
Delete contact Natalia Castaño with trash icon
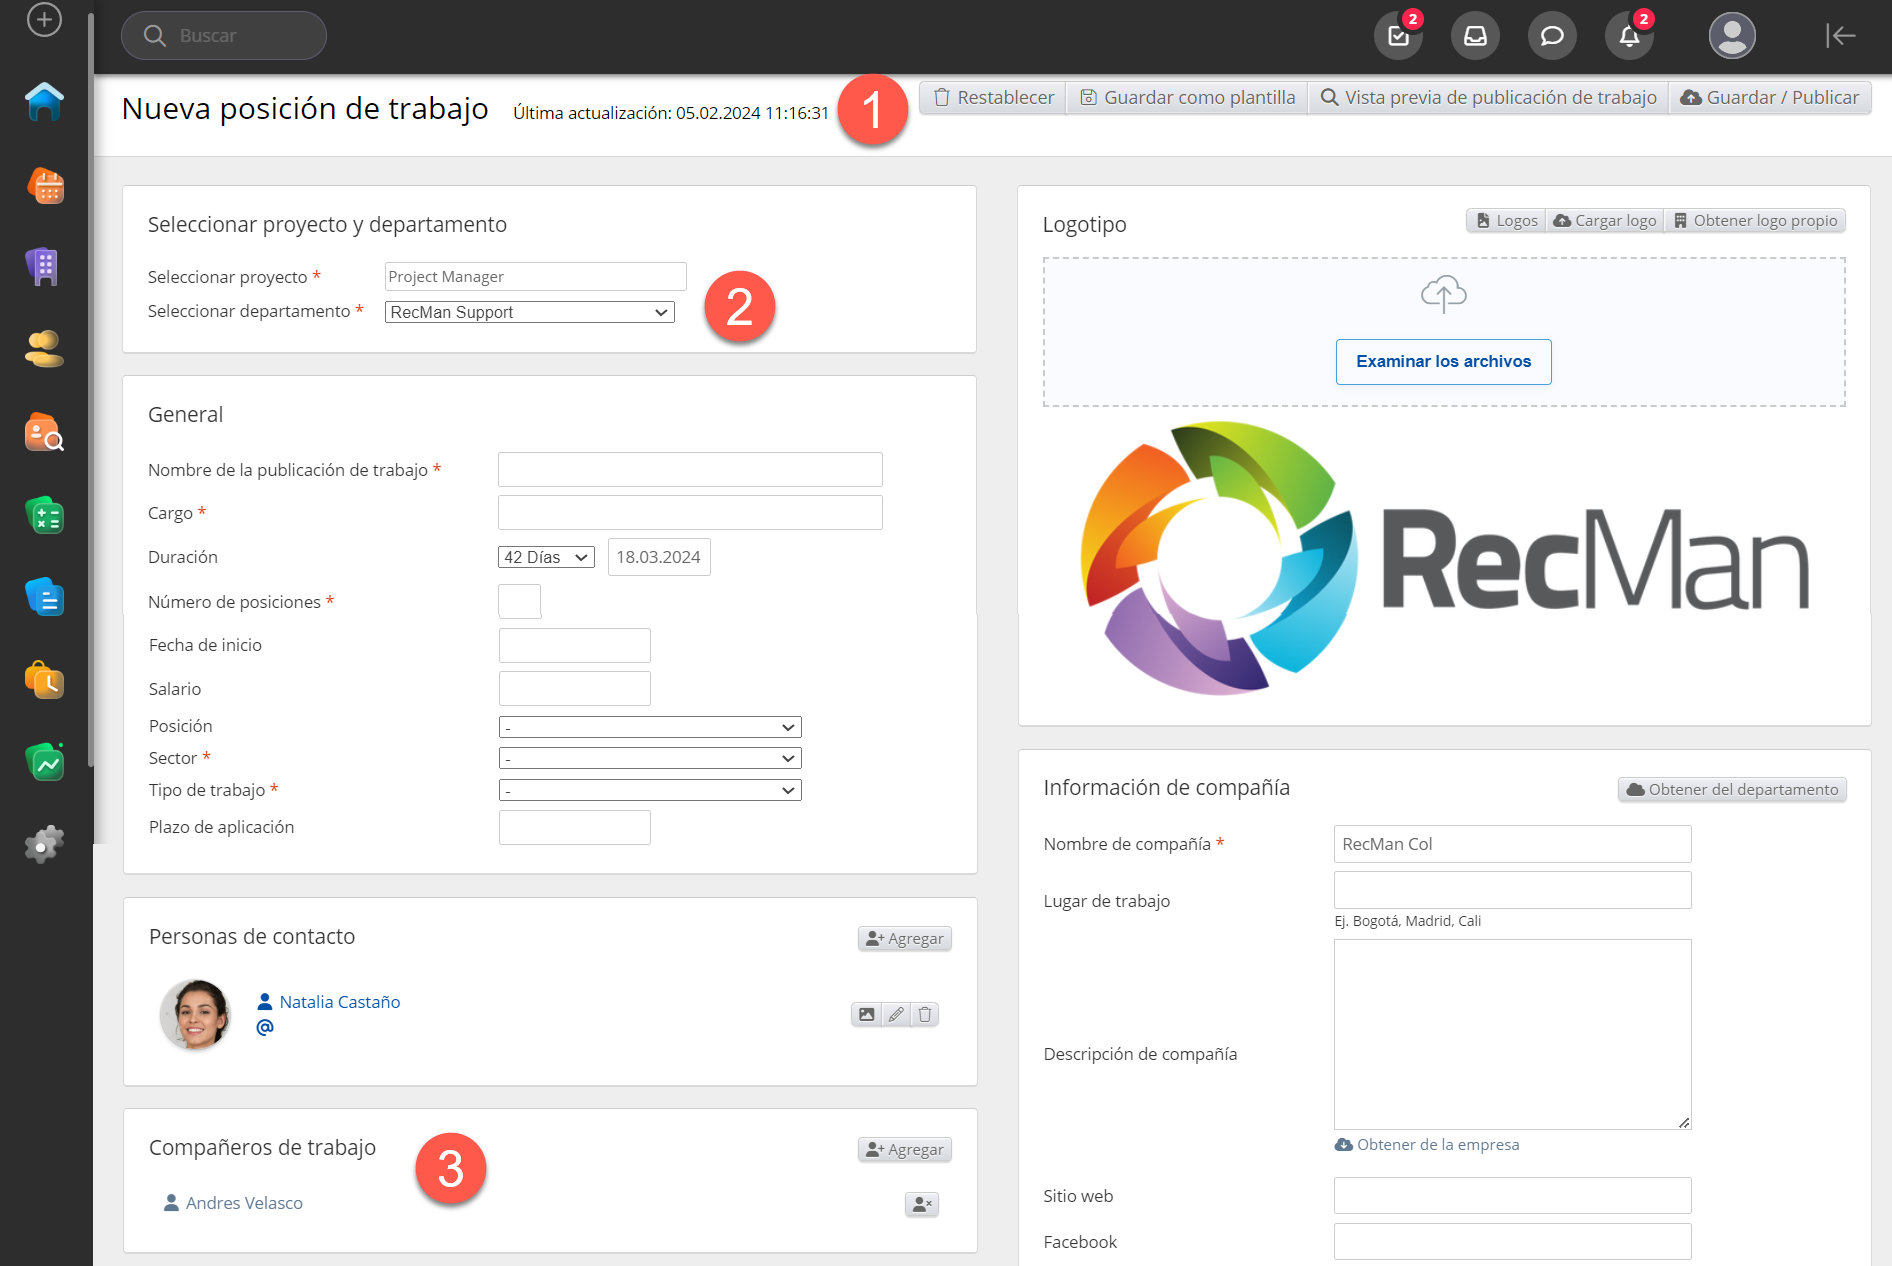point(925,1015)
